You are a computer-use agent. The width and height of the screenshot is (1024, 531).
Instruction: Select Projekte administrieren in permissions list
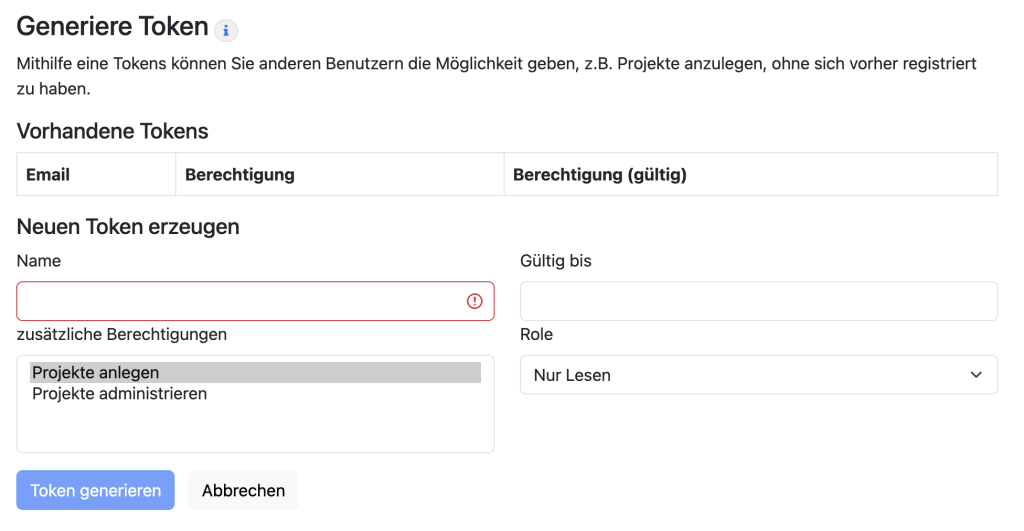(x=119, y=394)
